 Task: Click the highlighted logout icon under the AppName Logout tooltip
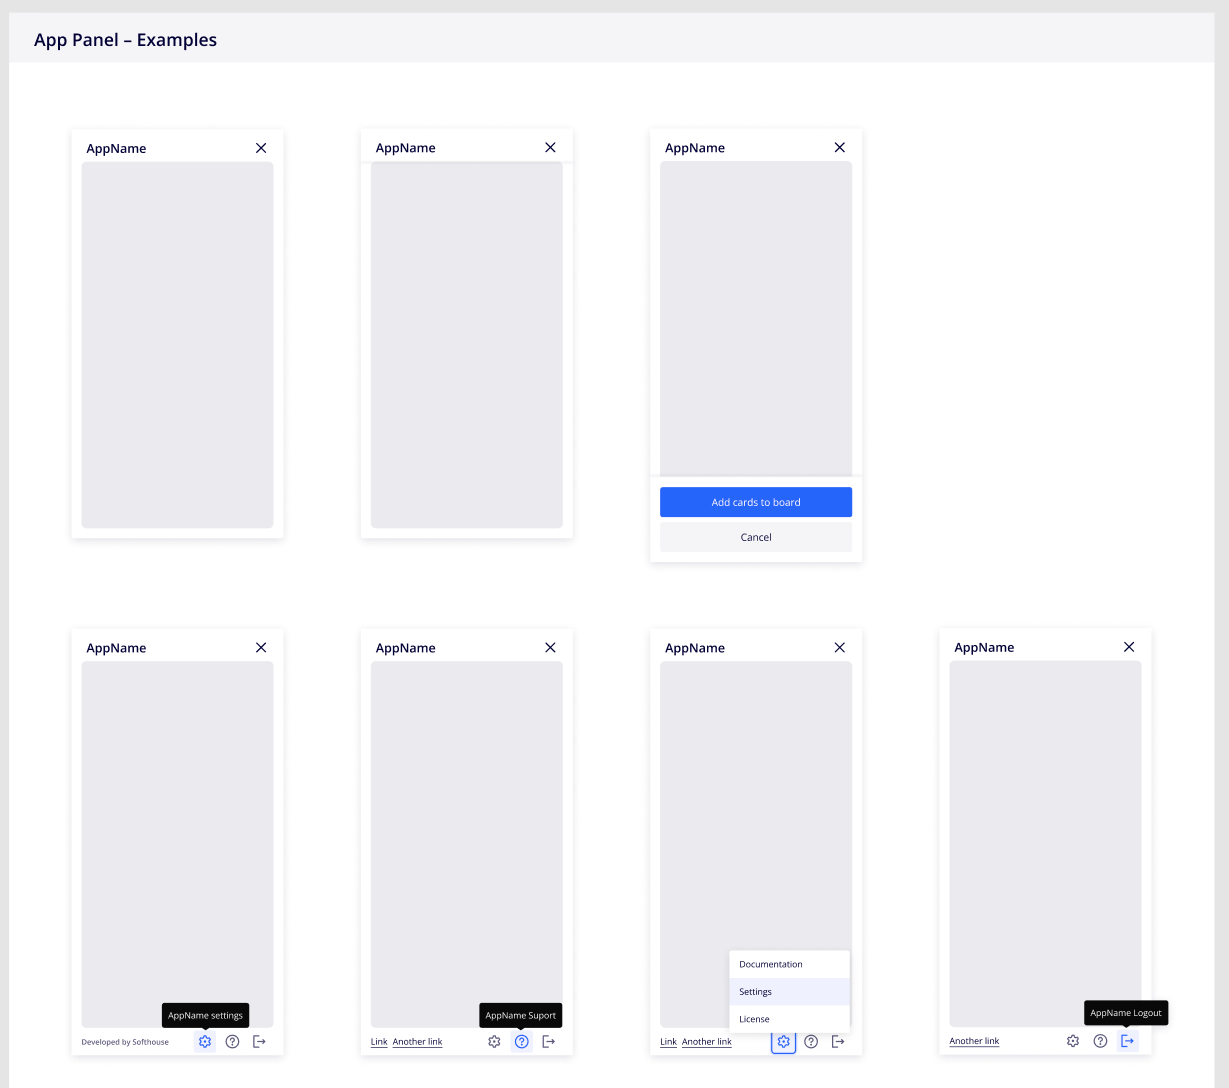(x=1127, y=1041)
